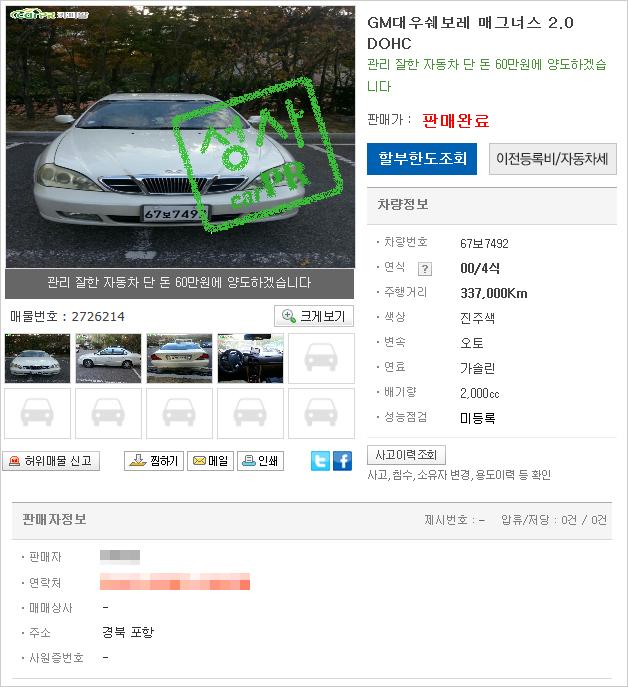The image size is (628, 687).
Task: Click the 크게보기 magnifier button
Action: [314, 316]
